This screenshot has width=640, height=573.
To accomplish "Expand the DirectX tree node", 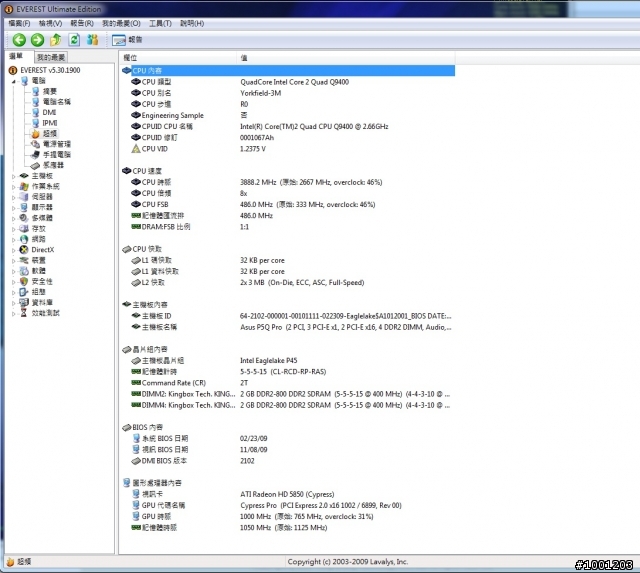I will tap(13, 251).
